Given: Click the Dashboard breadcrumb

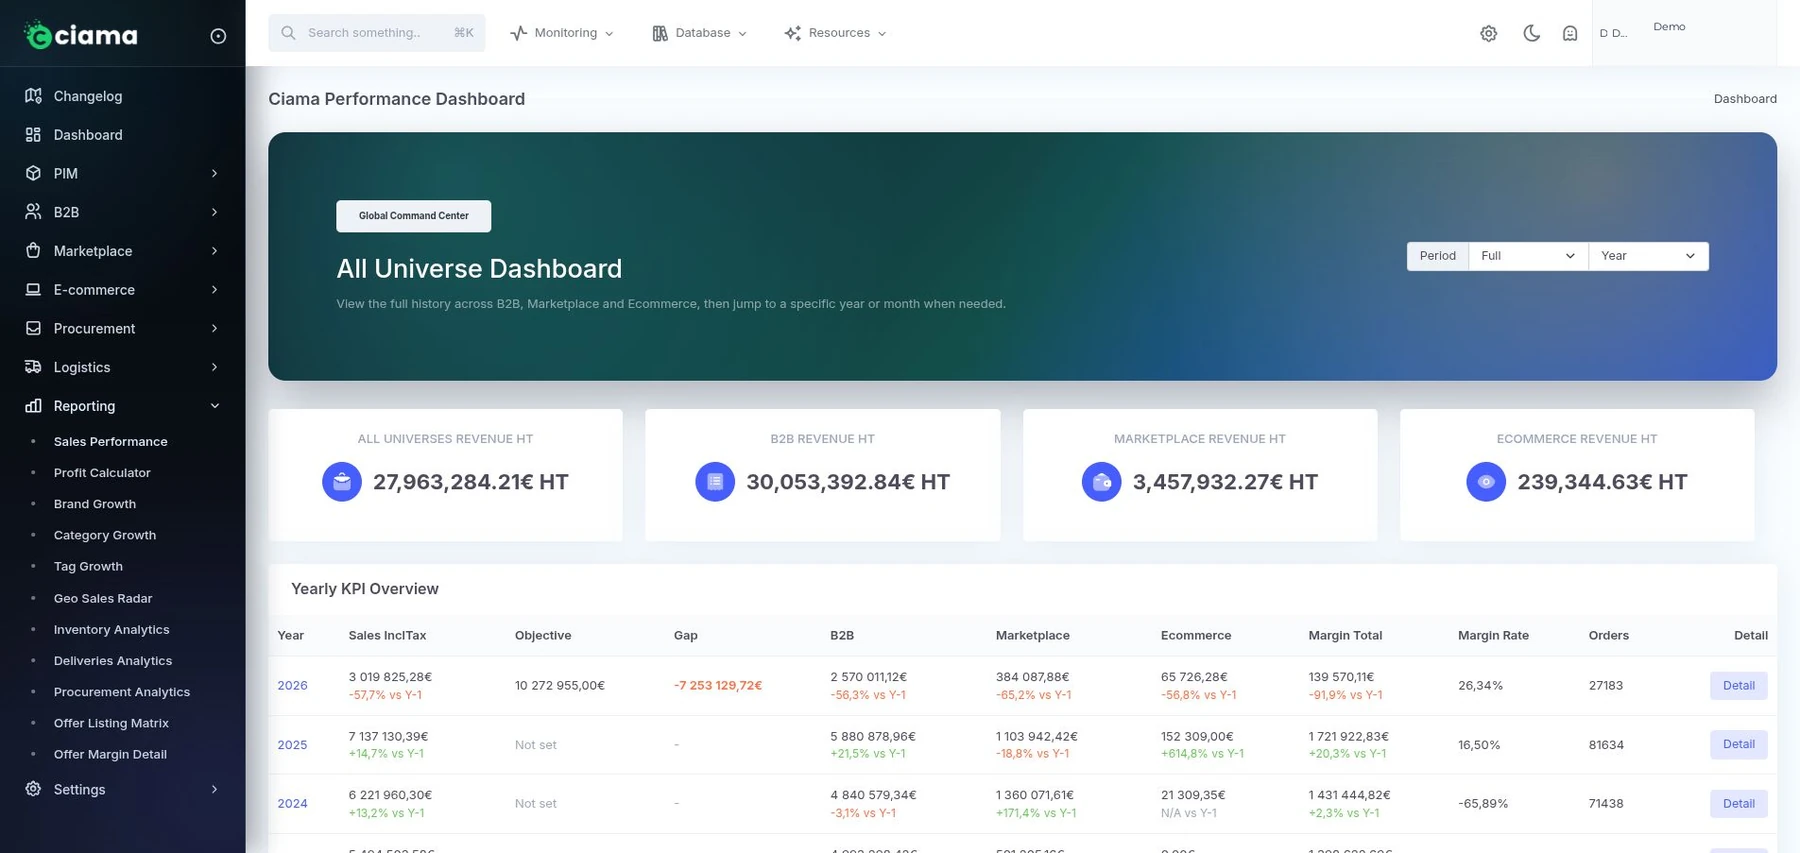Looking at the screenshot, I should [1745, 99].
